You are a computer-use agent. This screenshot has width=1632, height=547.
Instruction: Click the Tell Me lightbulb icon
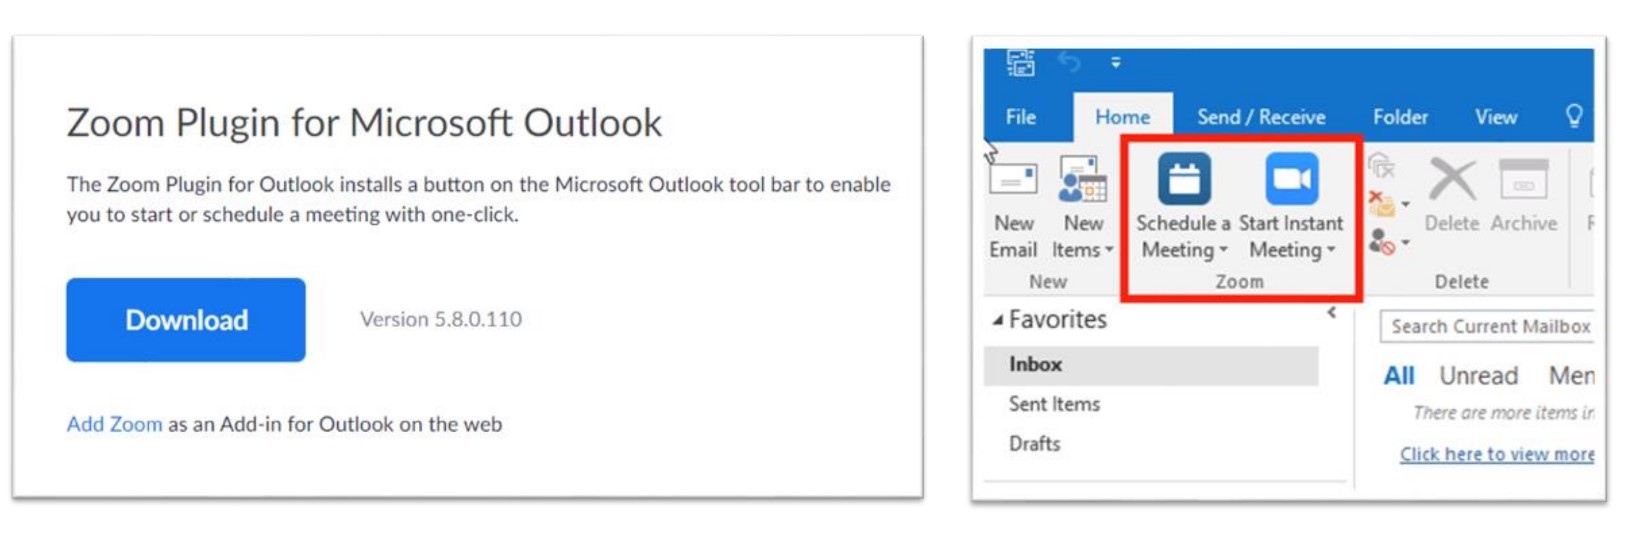(1574, 117)
